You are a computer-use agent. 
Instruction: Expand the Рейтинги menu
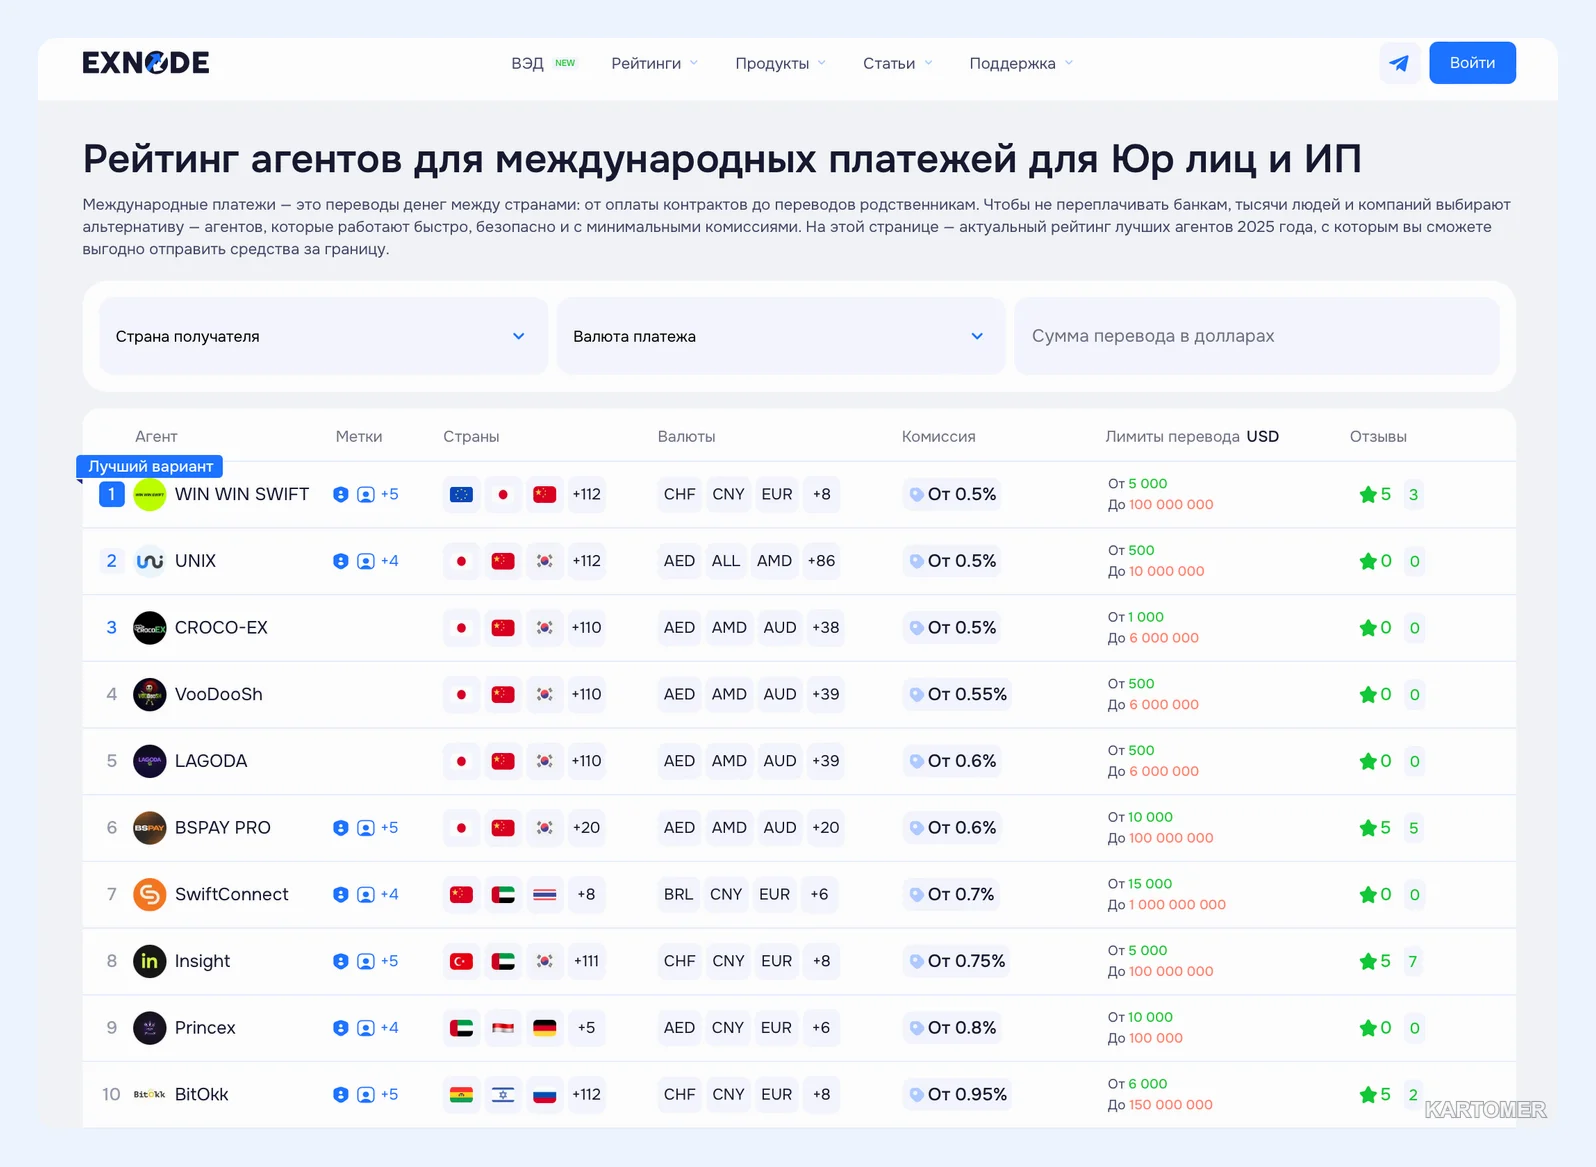click(x=655, y=63)
